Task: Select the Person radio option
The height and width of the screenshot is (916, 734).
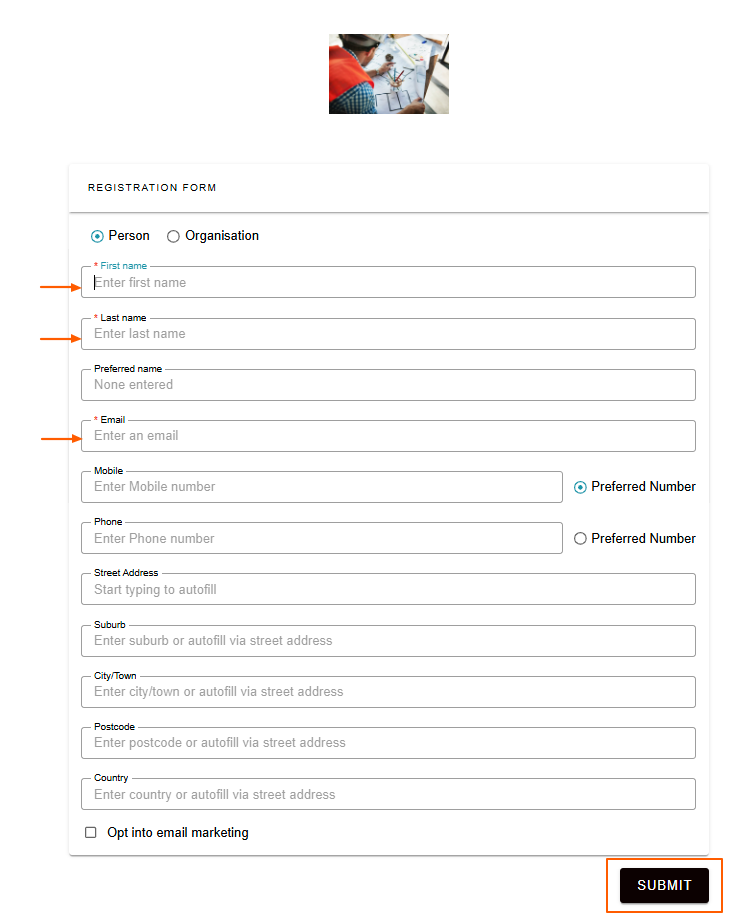Action: (97, 236)
